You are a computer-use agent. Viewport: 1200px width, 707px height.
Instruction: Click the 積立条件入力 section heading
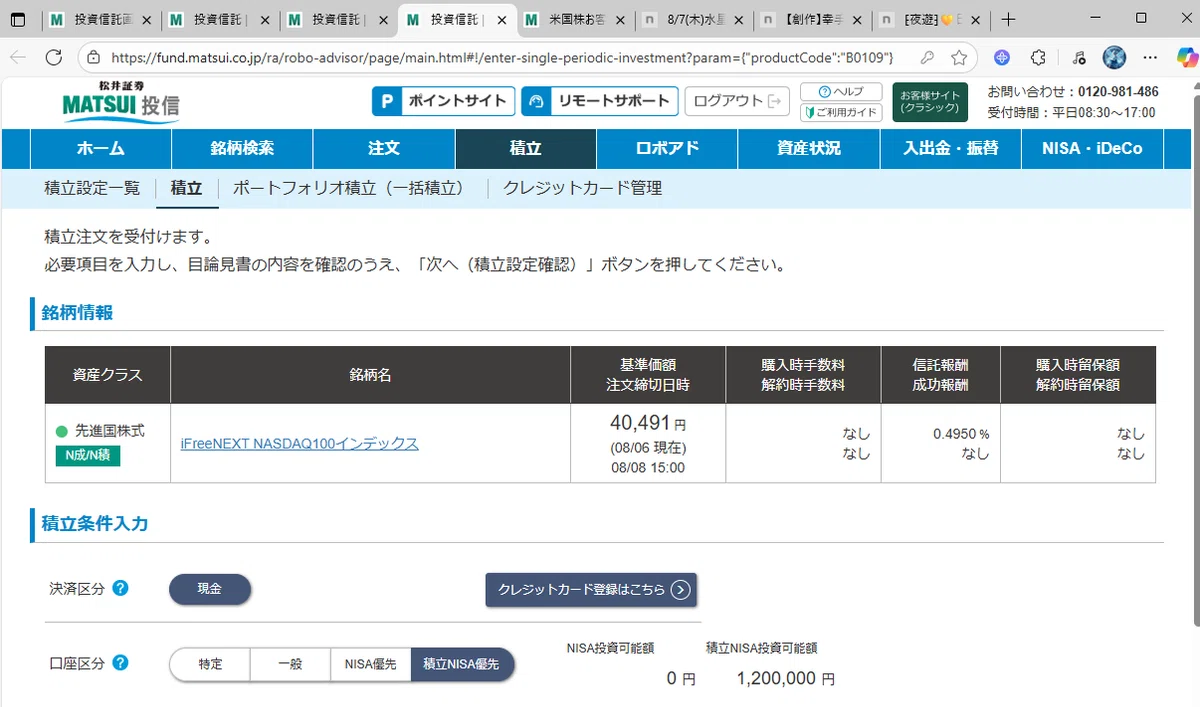click(x=95, y=523)
